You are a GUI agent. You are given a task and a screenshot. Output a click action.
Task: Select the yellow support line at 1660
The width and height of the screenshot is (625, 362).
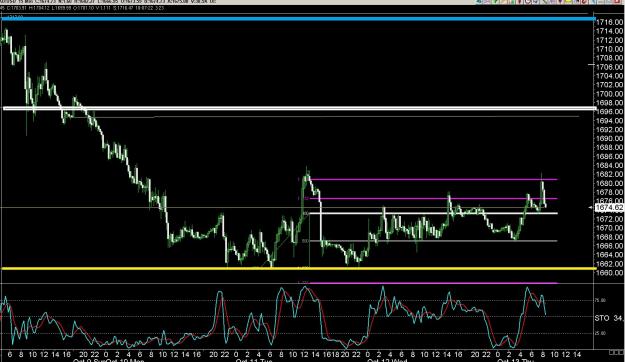click(x=299, y=269)
